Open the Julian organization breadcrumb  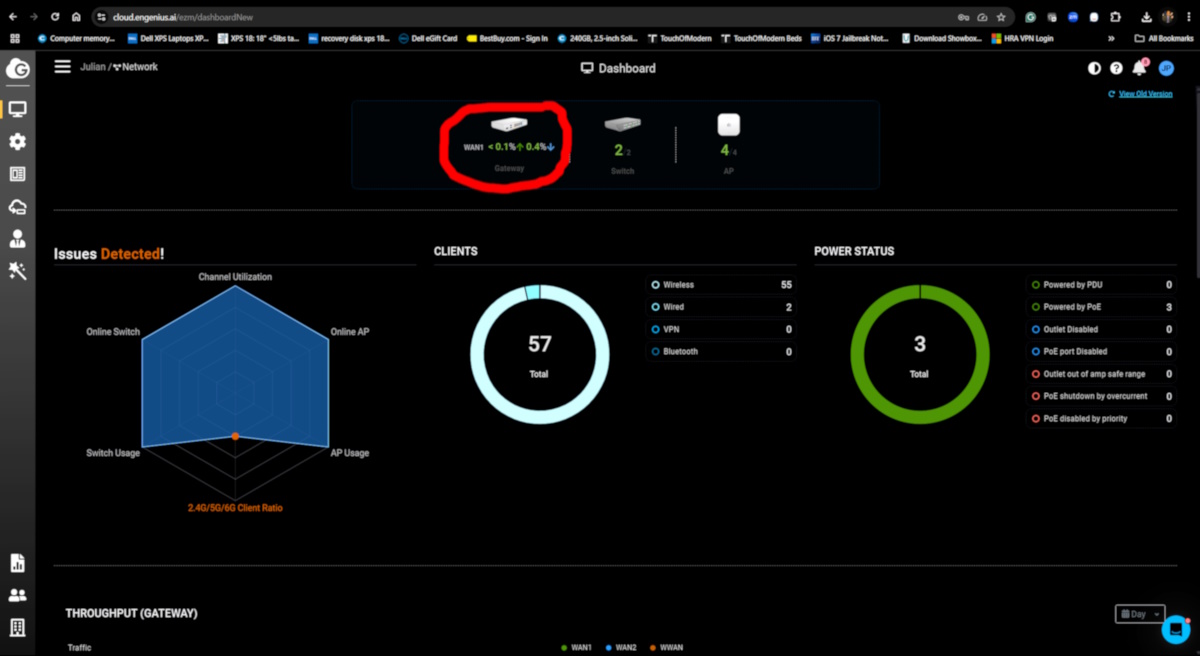(x=92, y=67)
